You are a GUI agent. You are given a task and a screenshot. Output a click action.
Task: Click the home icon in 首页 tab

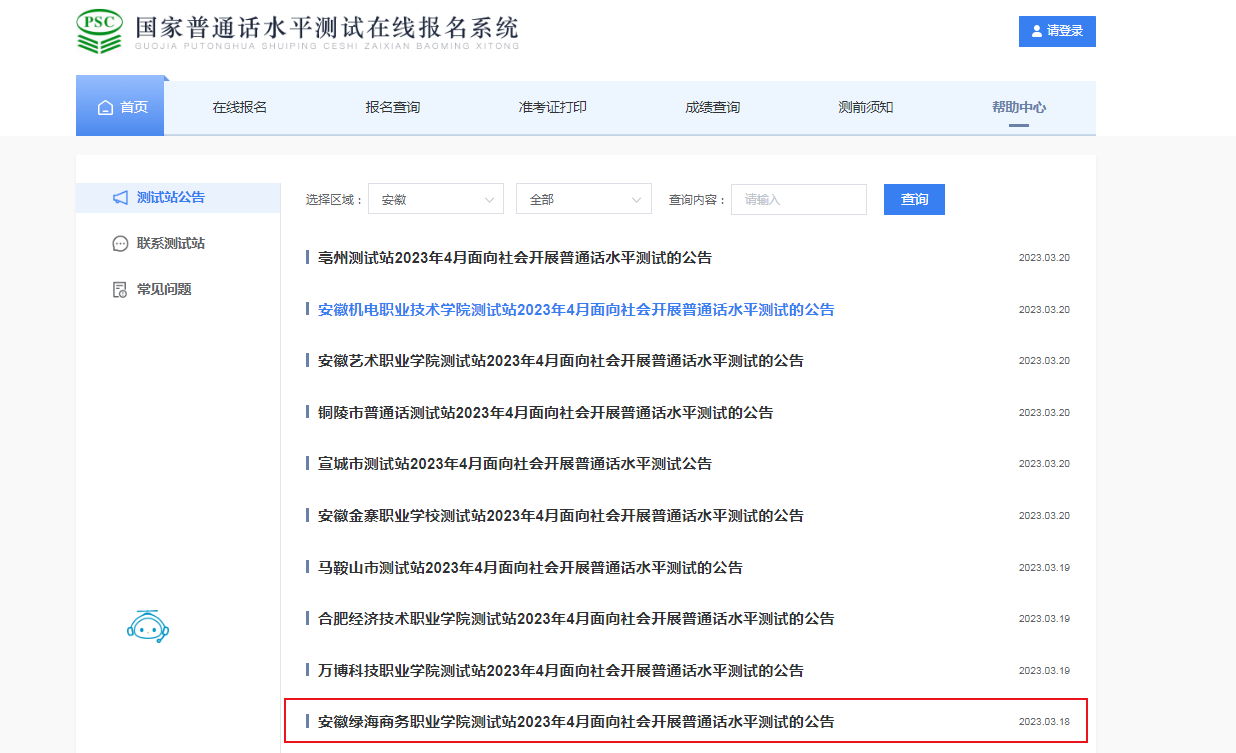click(x=105, y=108)
